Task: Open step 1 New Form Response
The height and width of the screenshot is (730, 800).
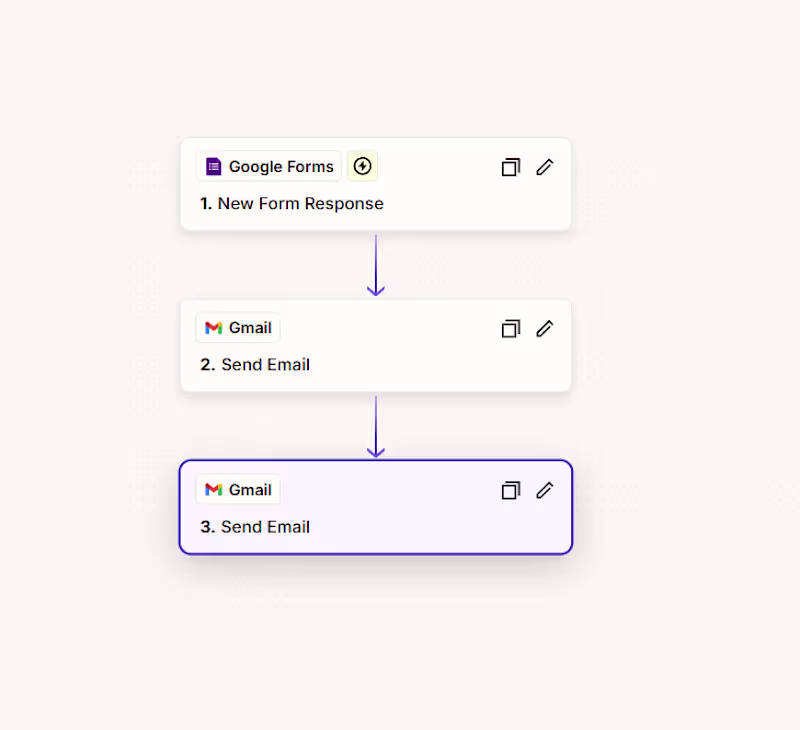Action: 291,203
